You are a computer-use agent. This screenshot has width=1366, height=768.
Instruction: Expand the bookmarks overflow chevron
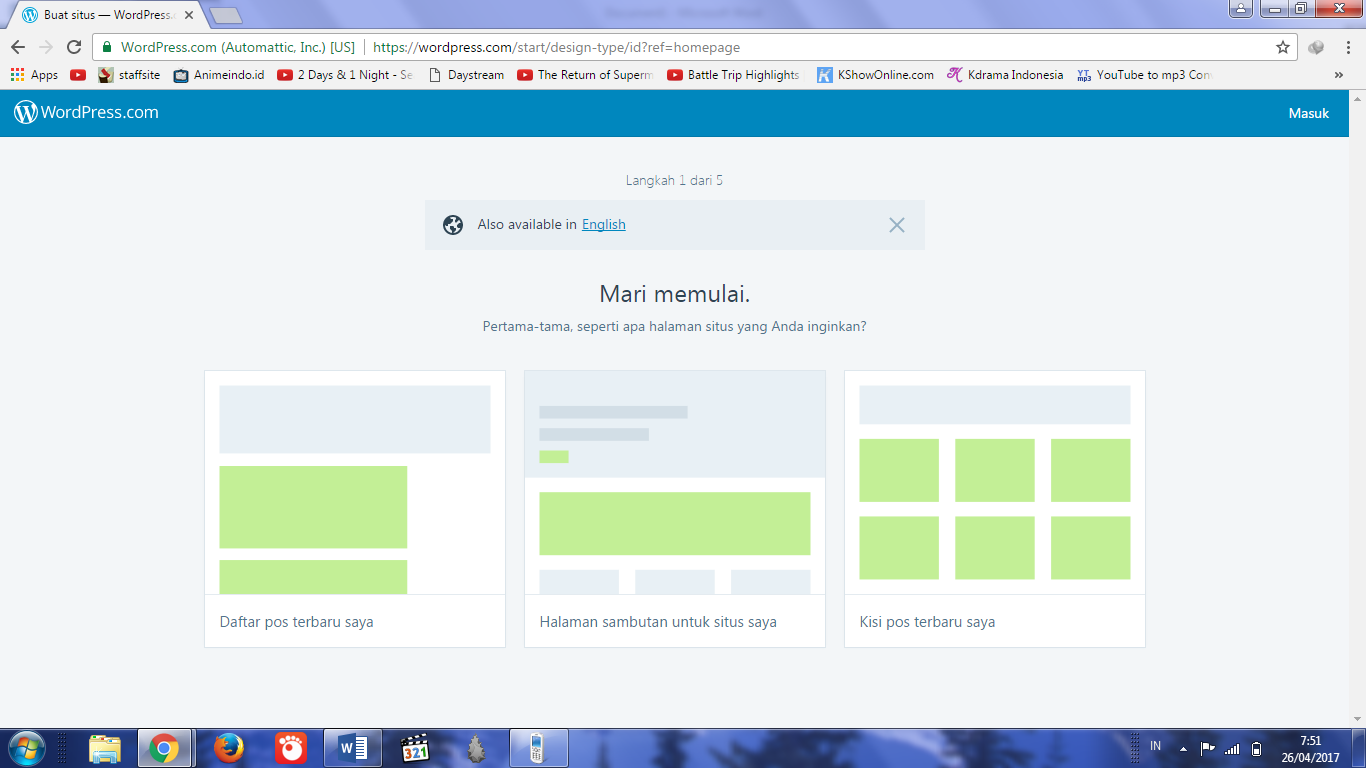(x=1339, y=75)
